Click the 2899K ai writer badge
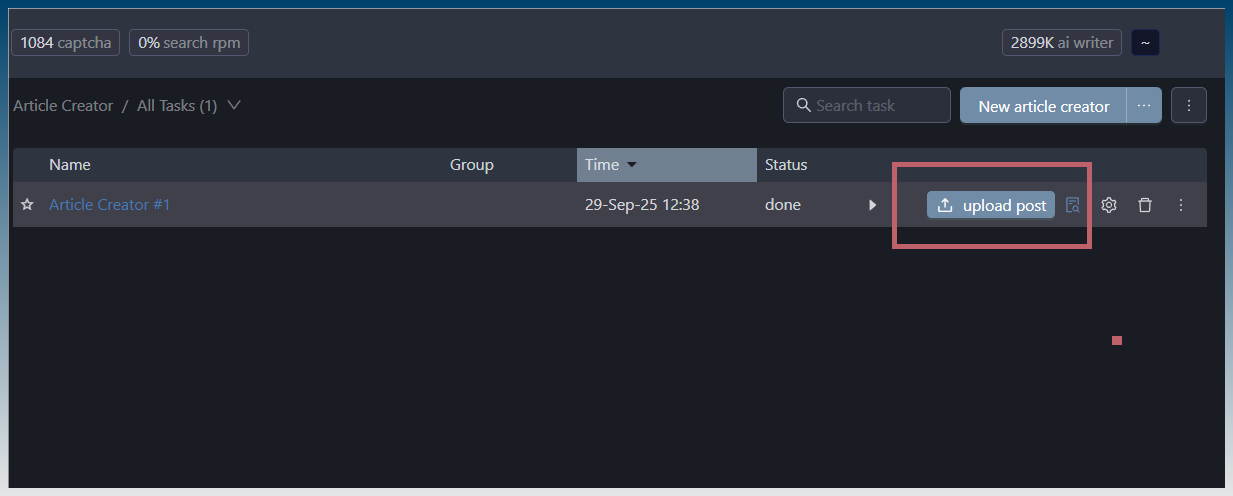Viewport: 1233px width, 496px height. point(1062,43)
